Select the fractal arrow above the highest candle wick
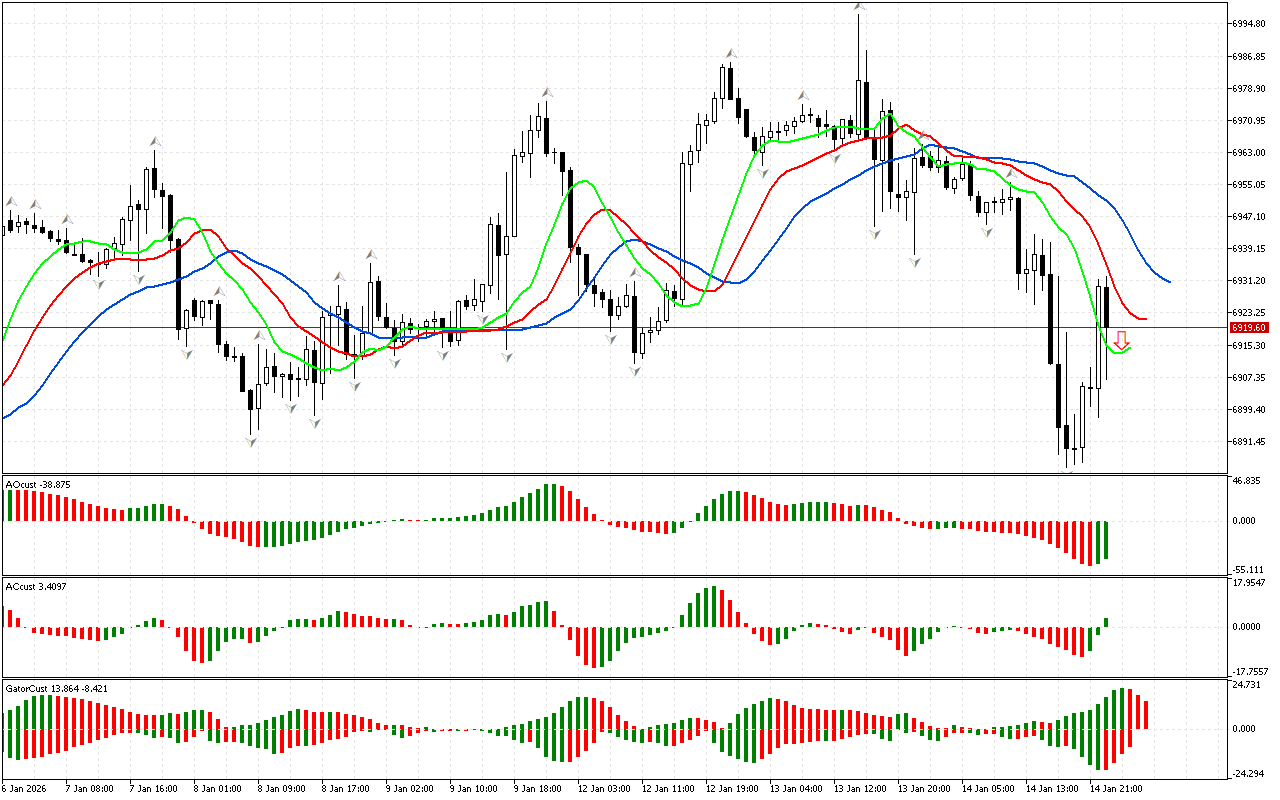This screenshot has width=1280, height=800. click(859, 7)
